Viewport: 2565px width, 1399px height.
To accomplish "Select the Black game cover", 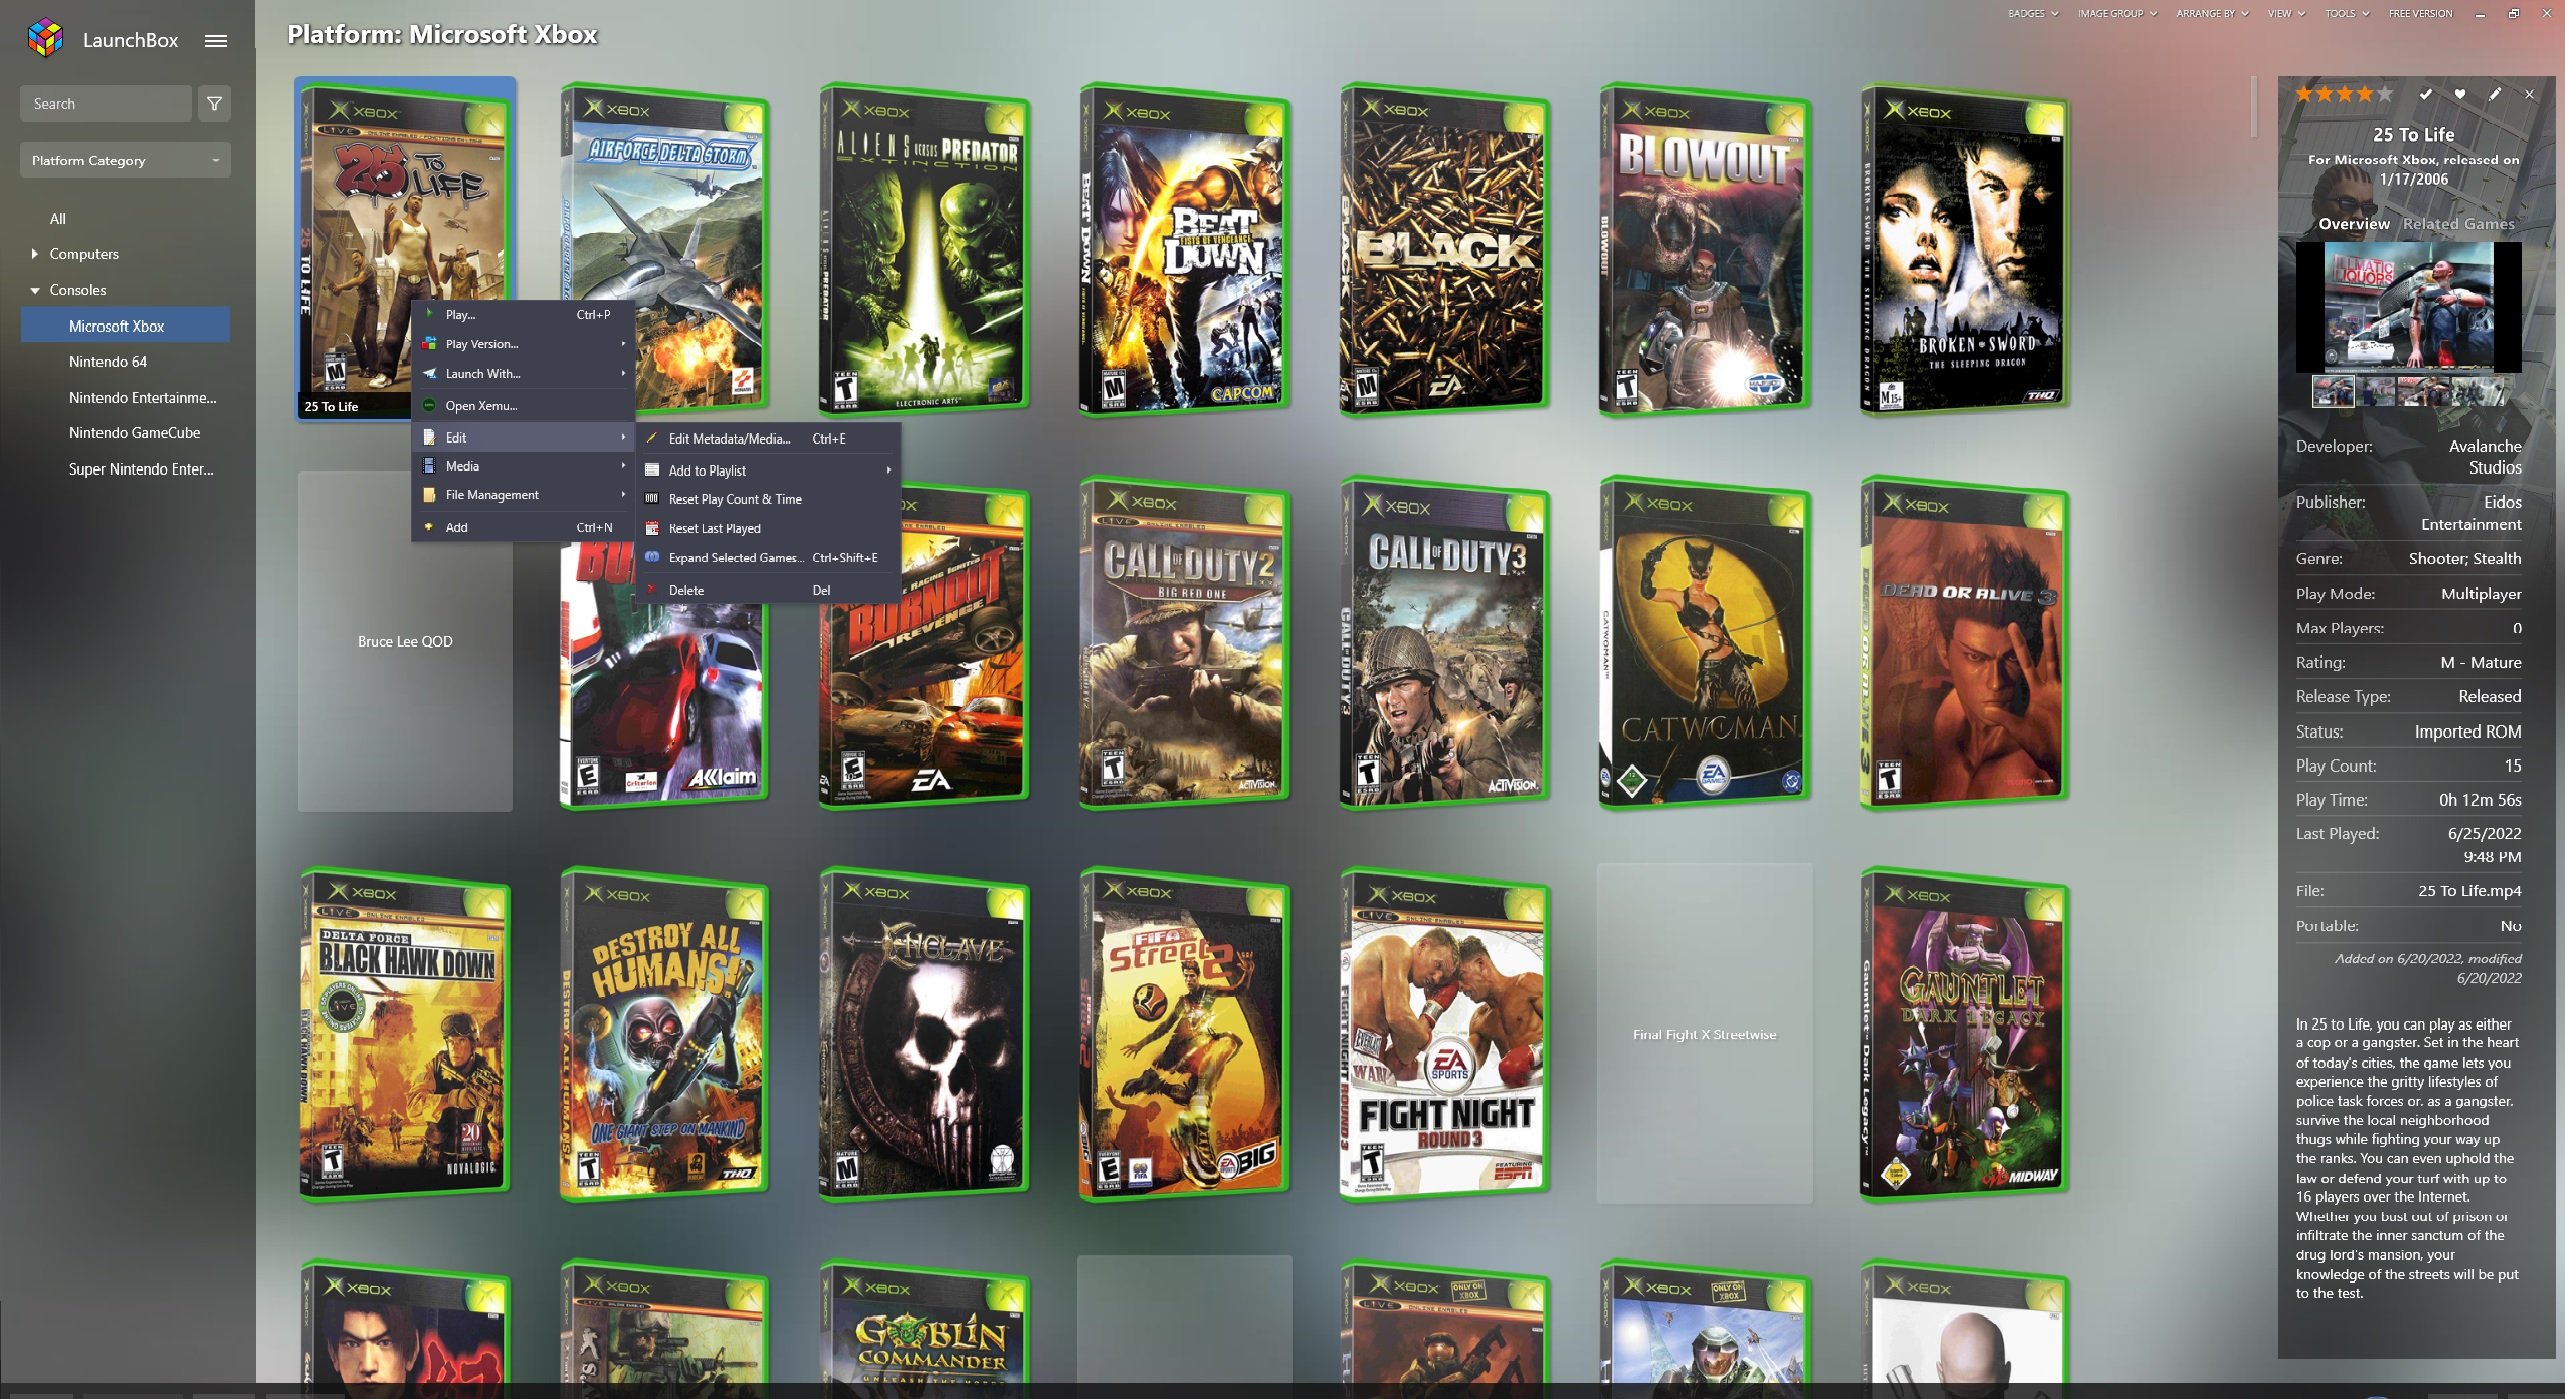I will coord(1444,250).
